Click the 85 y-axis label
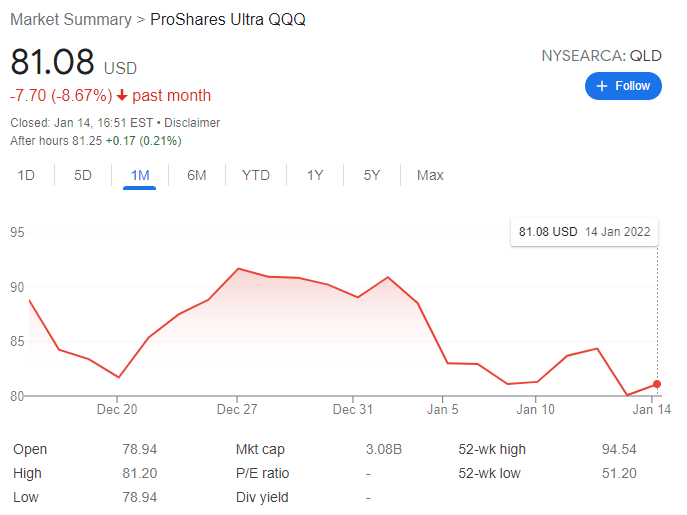The height and width of the screenshot is (515, 687). pos(18,341)
